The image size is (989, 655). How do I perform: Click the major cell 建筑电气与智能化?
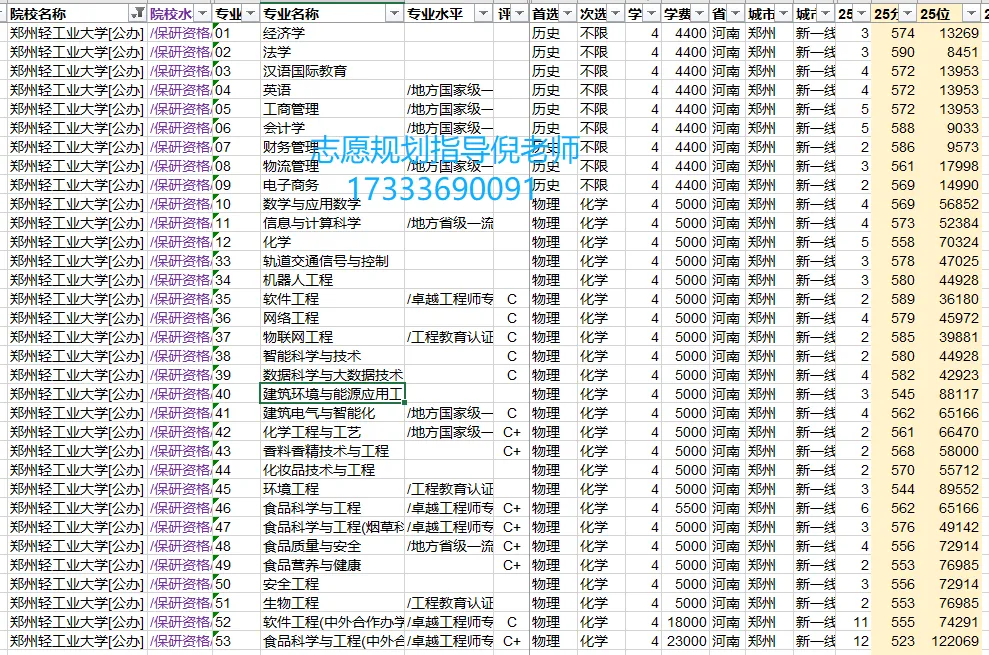click(332, 413)
